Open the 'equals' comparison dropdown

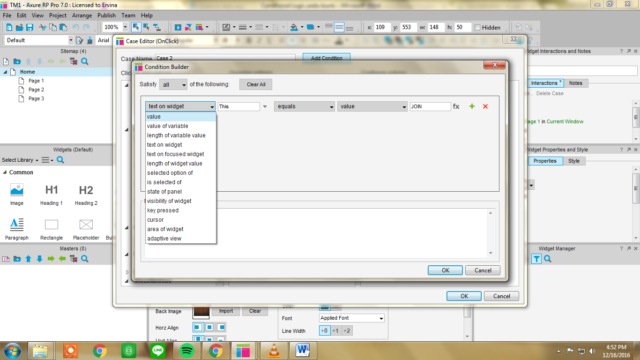point(304,107)
